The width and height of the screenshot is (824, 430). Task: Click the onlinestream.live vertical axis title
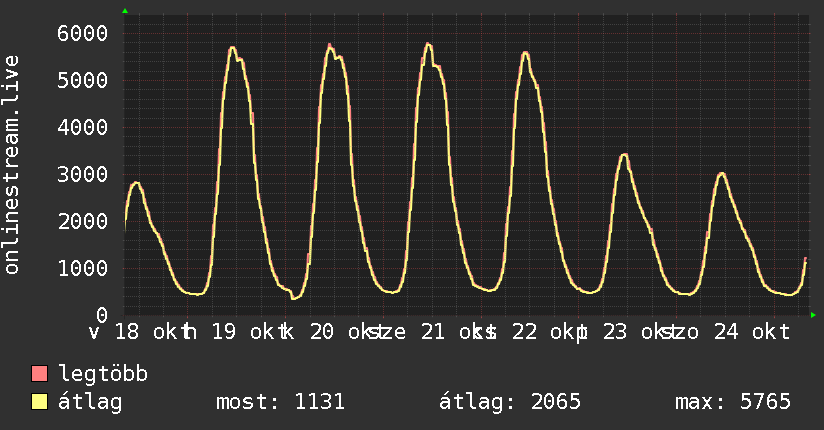point(12,165)
